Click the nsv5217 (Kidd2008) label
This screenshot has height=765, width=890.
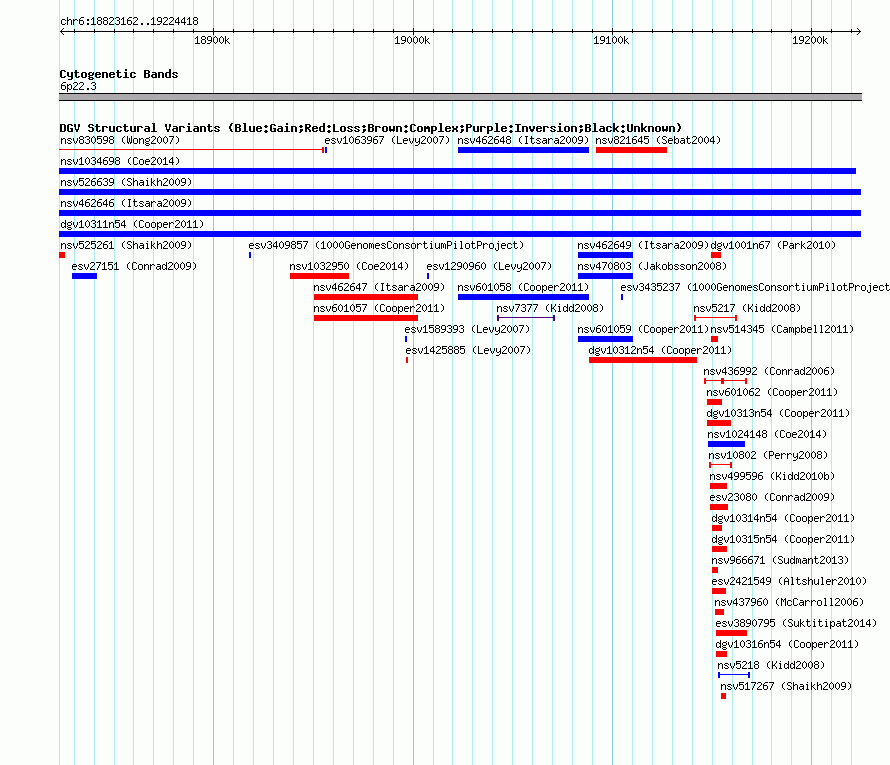[x=747, y=308]
